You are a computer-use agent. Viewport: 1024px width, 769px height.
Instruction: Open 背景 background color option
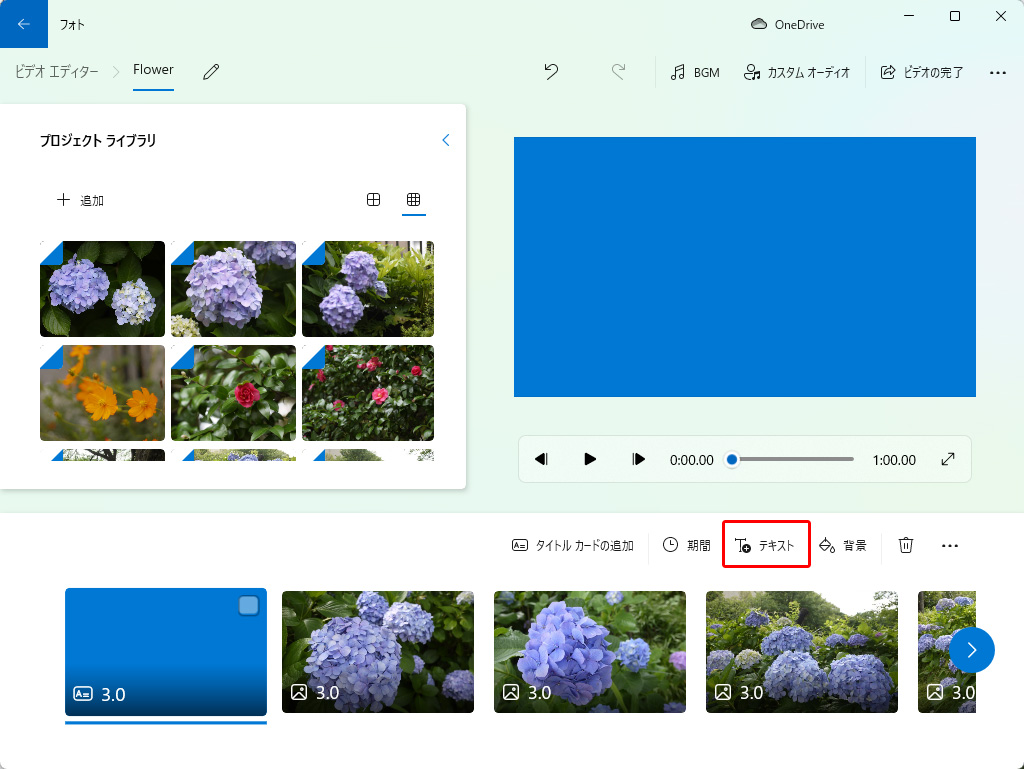point(843,545)
